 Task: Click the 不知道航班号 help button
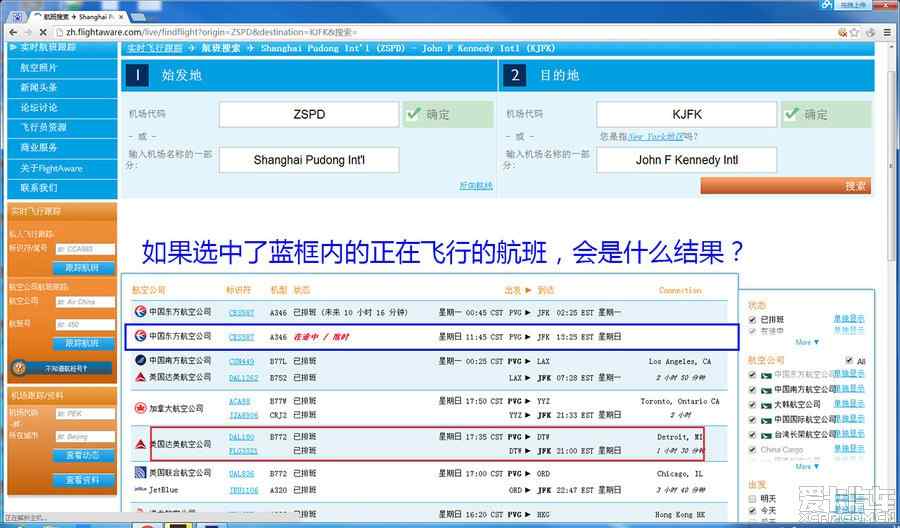pyautogui.click(x=62, y=368)
